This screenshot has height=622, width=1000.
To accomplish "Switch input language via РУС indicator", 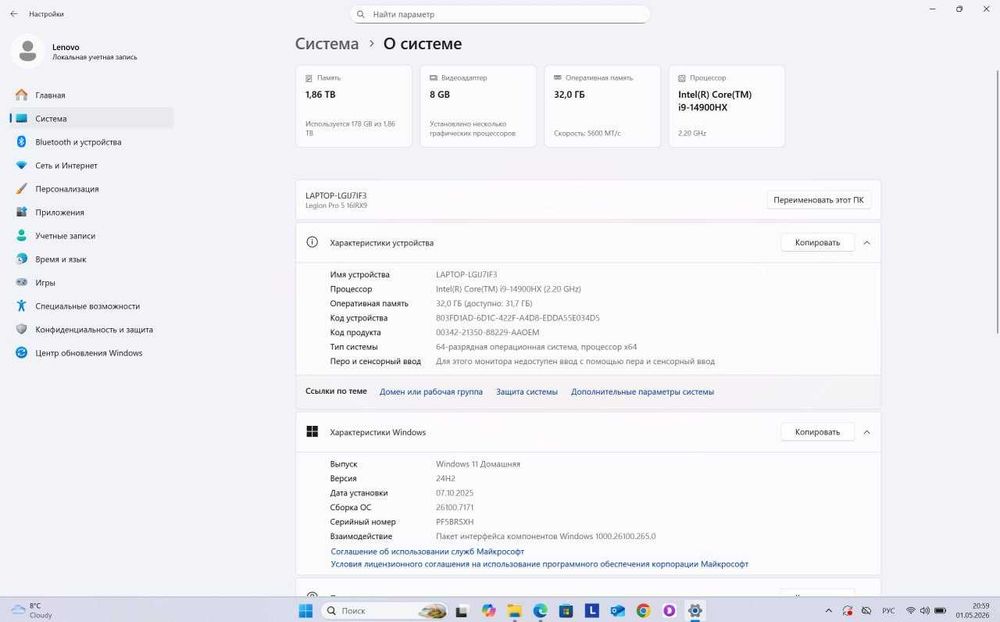I will coord(888,611).
